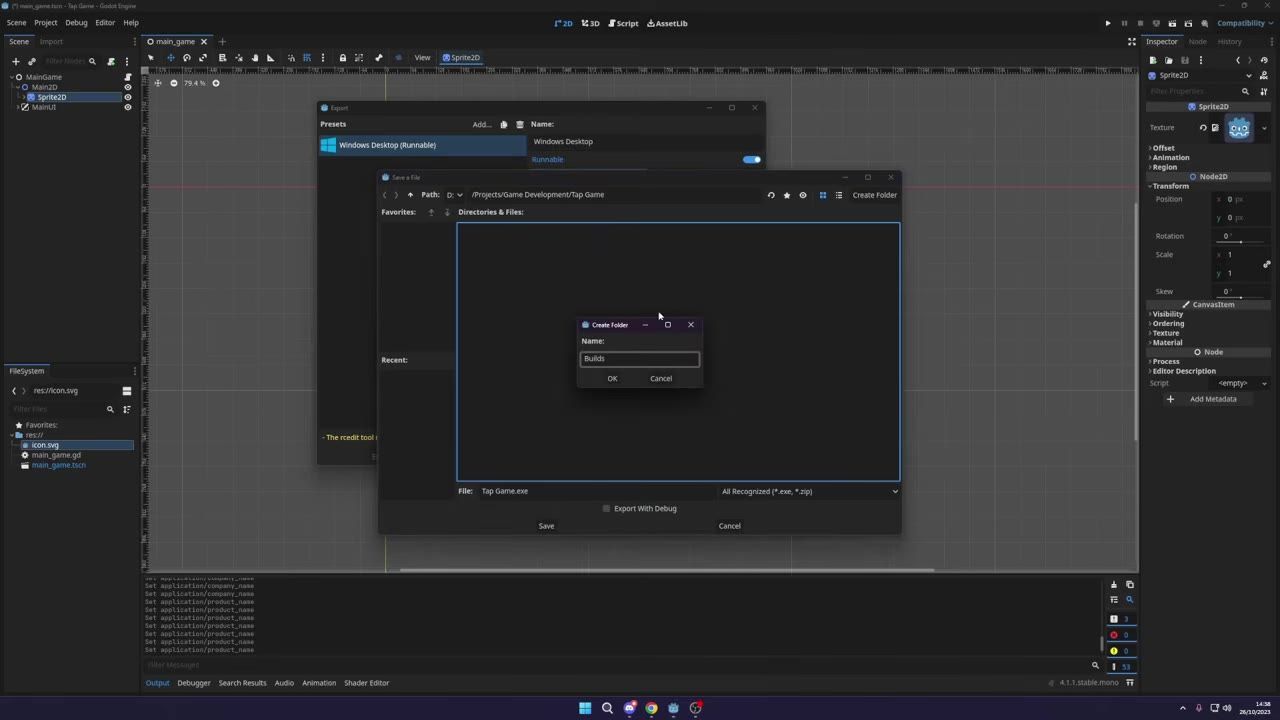Clear the output log with broom icon
1280x720 pixels.
coord(1114,584)
